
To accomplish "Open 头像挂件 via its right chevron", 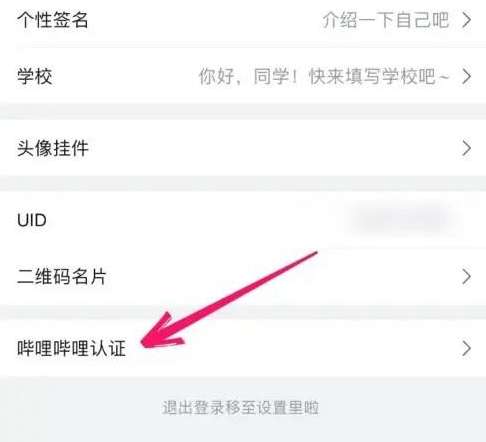I will pos(467,148).
